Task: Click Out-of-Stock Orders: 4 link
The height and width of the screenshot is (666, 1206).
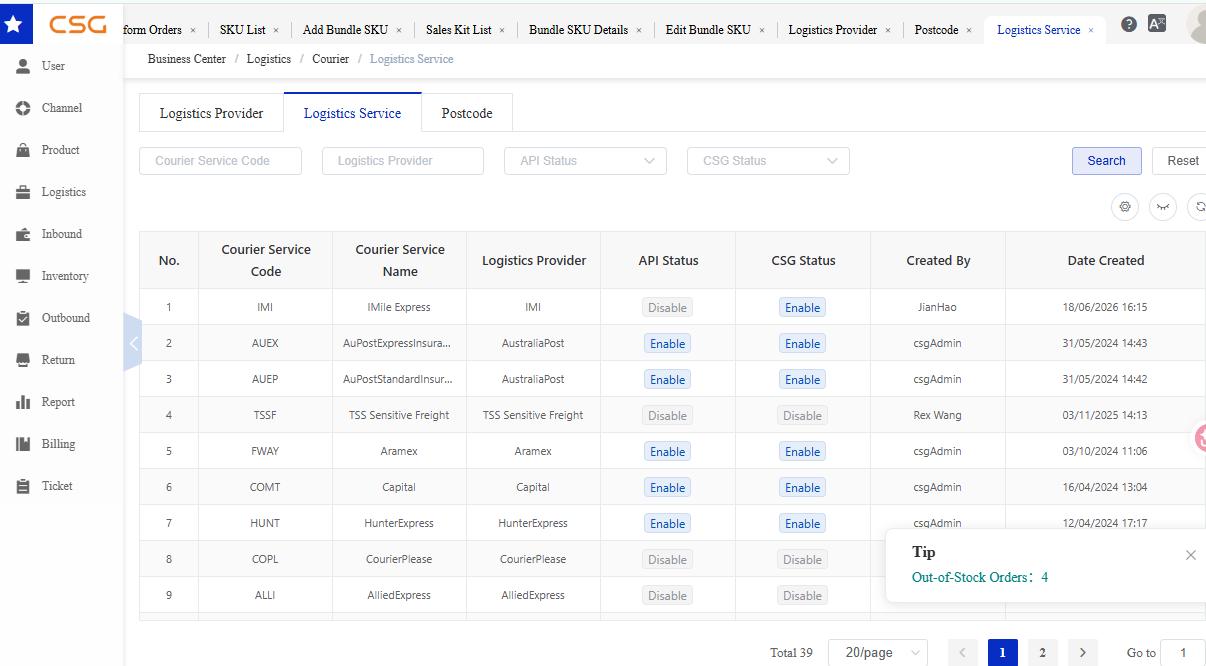Action: pyautogui.click(x=980, y=577)
